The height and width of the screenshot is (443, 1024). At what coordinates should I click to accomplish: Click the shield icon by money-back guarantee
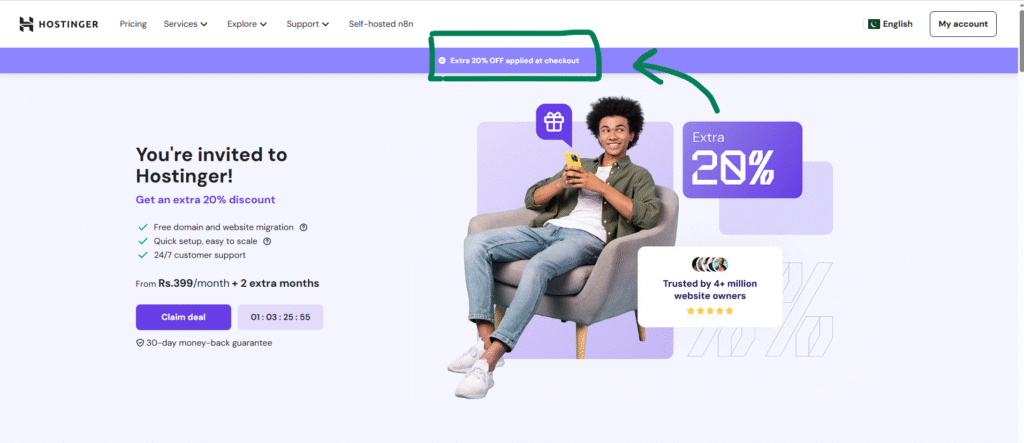[x=140, y=343]
